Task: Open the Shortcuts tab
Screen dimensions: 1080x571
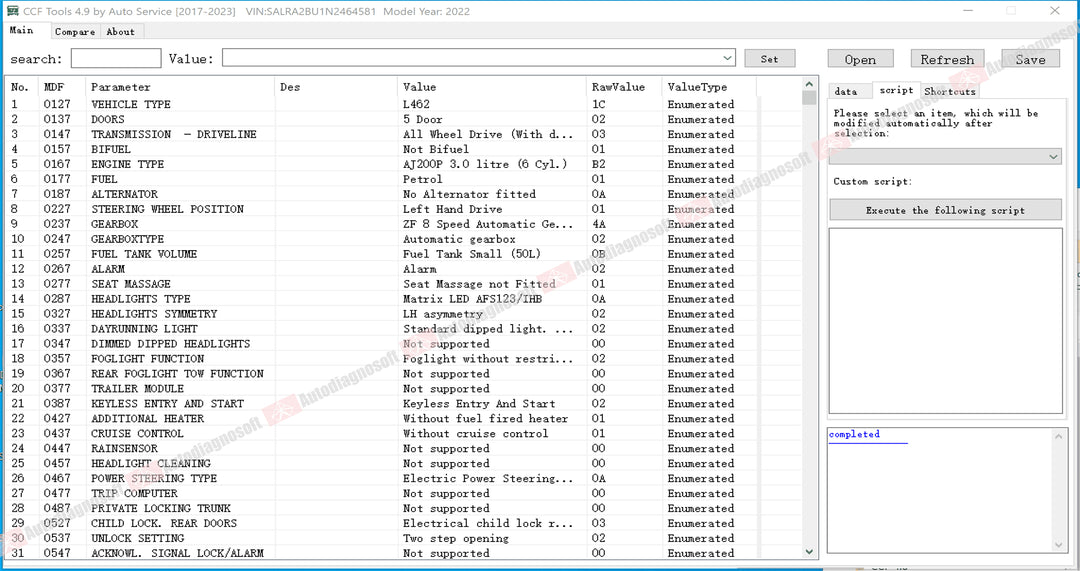Action: (950, 91)
